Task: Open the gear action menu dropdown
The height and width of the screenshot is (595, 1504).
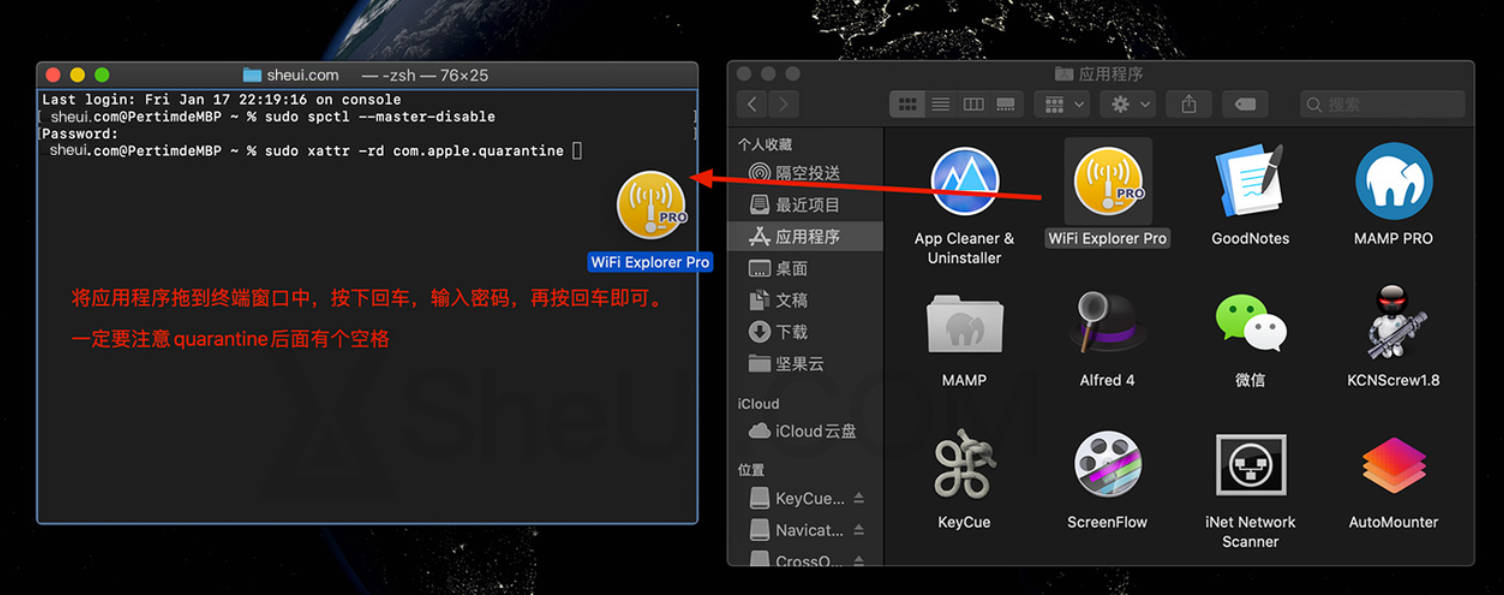Action: tap(1130, 104)
